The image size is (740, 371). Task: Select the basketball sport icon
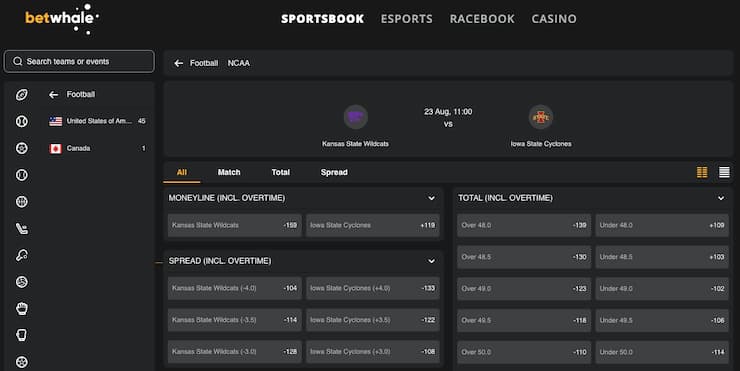coord(22,202)
